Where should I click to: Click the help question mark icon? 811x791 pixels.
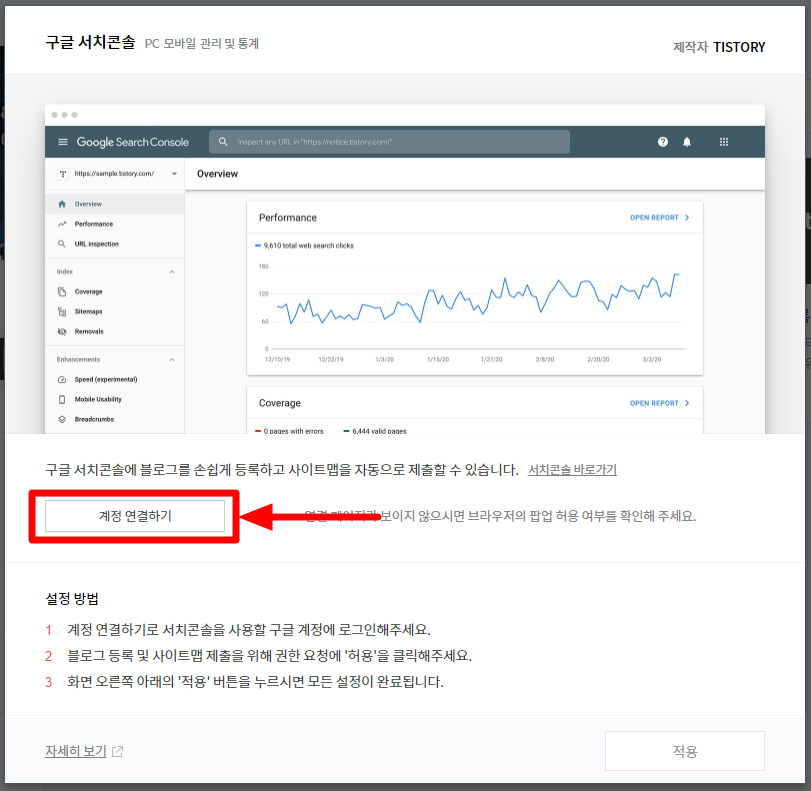click(663, 142)
